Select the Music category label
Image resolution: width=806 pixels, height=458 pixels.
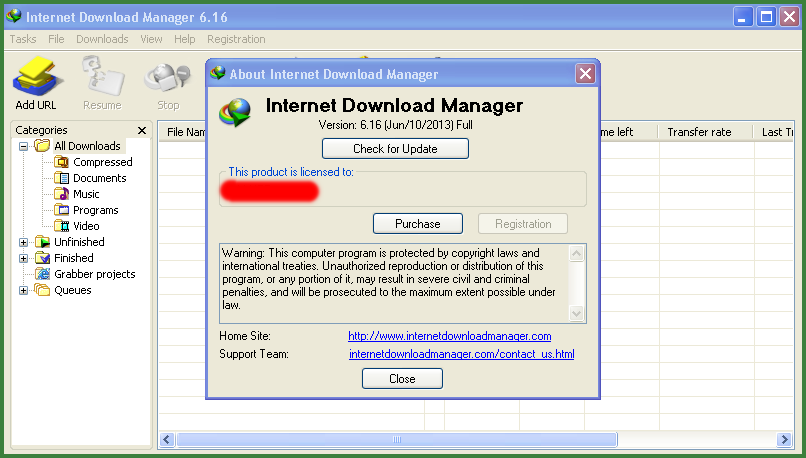[x=86, y=194]
